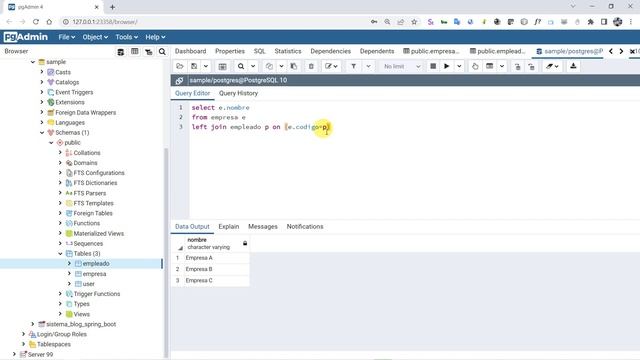This screenshot has height=360, width=640.
Task: Click the connection status link icon
Action: pyautogui.click(x=179, y=80)
